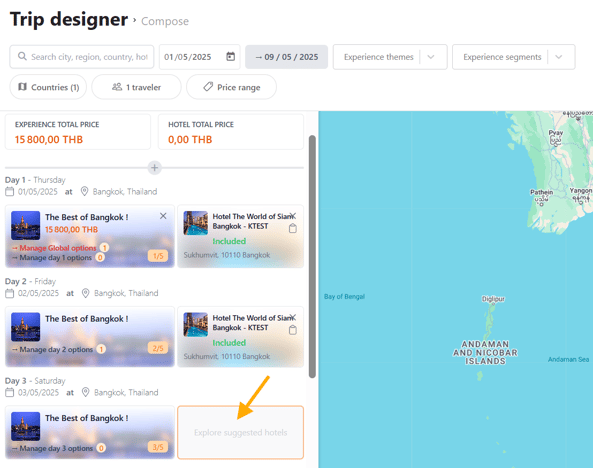
Task: Remove the Day 2 hotel with X icon
Action: (292, 317)
